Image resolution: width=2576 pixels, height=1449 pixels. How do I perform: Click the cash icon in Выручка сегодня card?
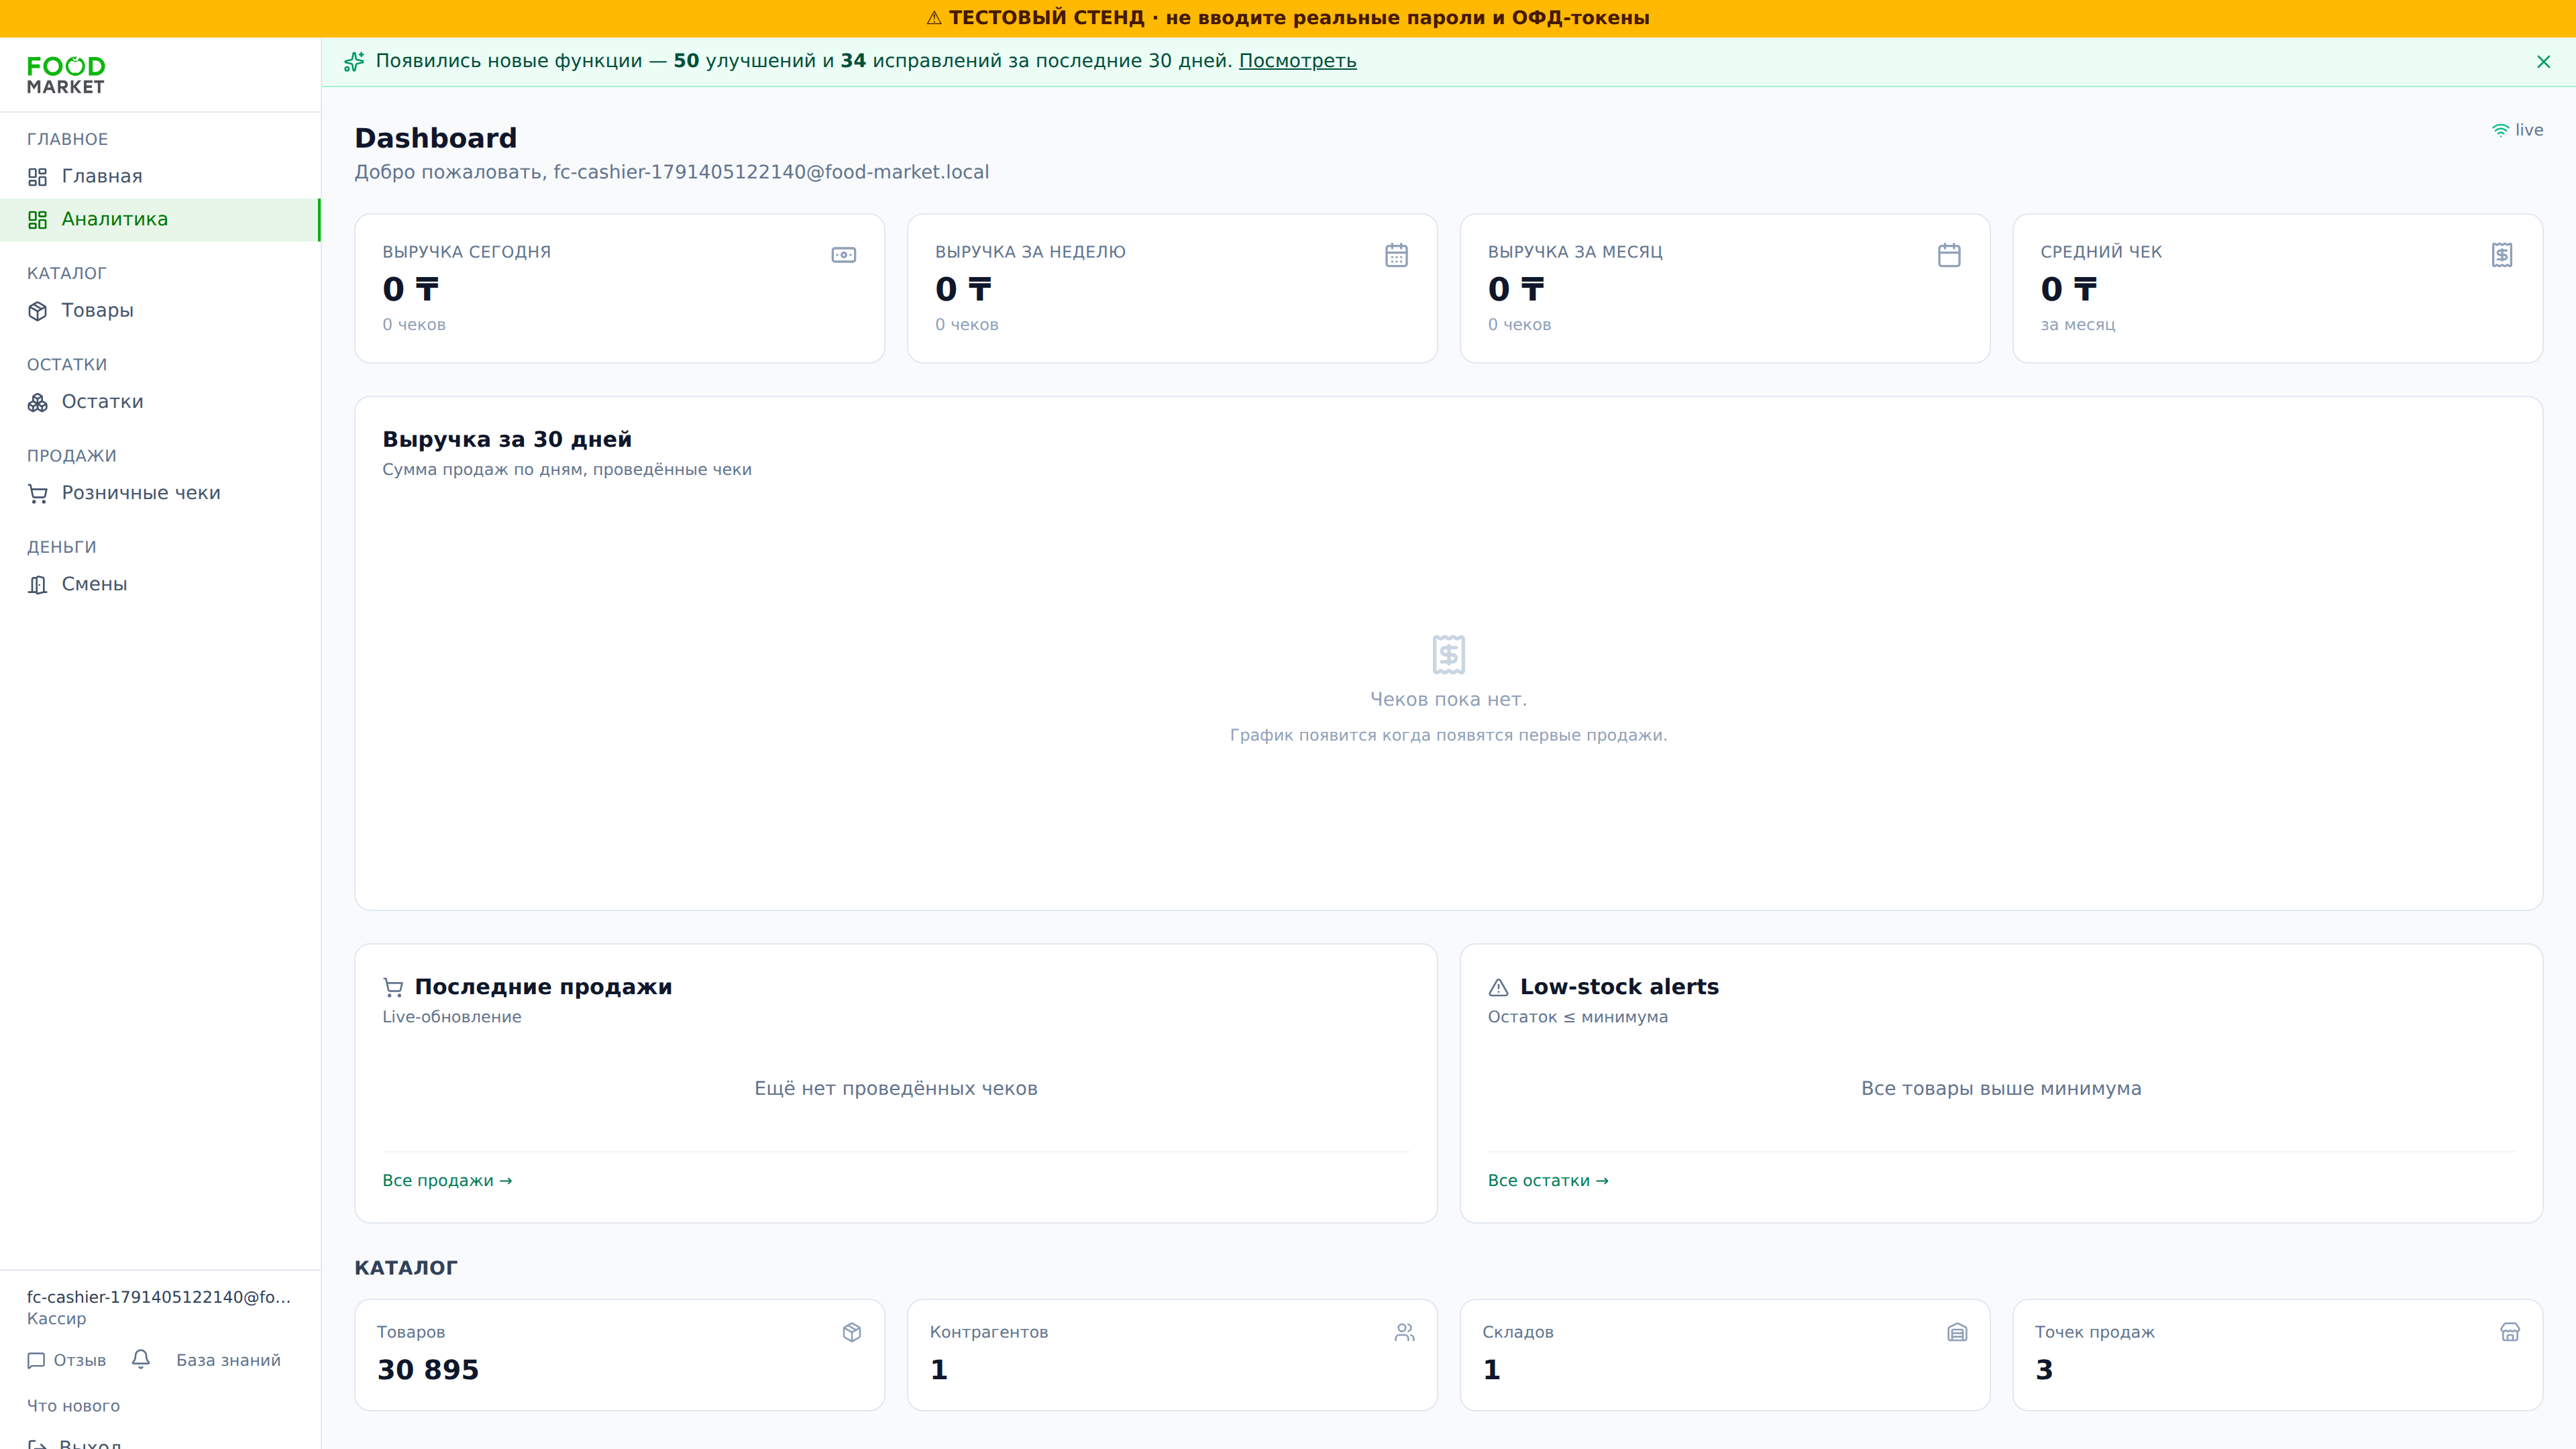click(844, 255)
